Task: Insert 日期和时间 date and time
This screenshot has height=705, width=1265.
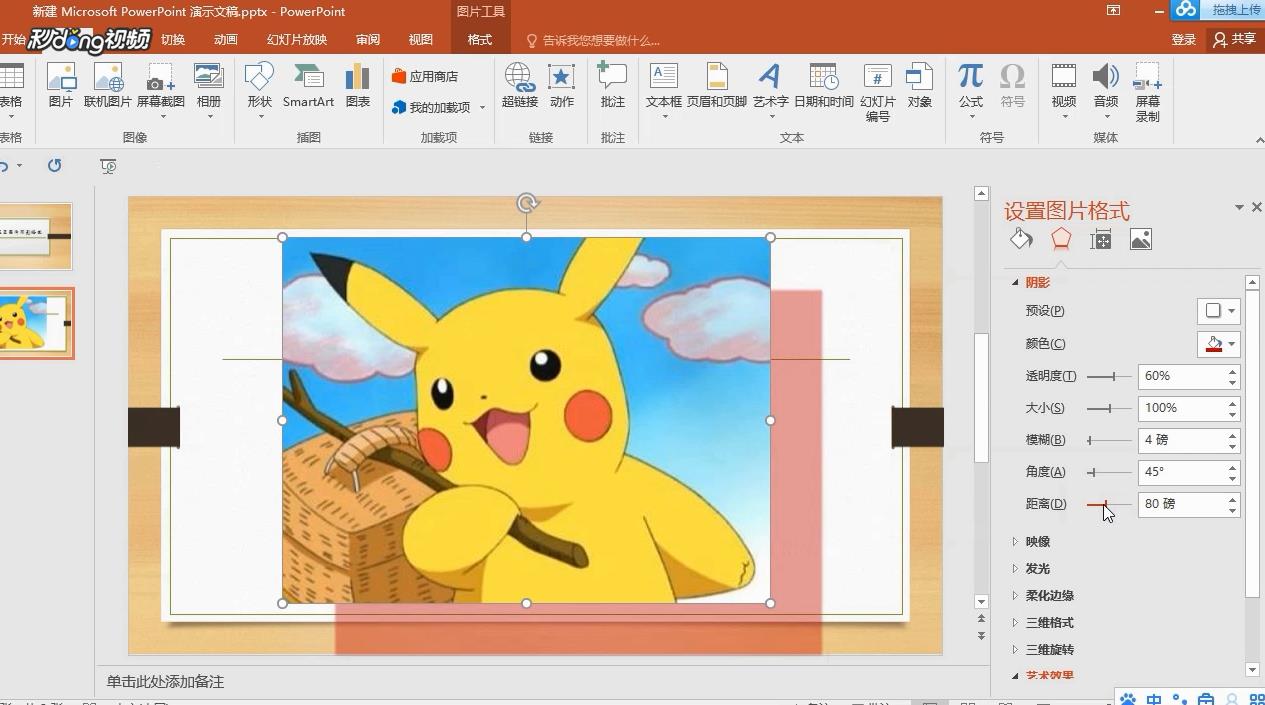Action: point(824,86)
